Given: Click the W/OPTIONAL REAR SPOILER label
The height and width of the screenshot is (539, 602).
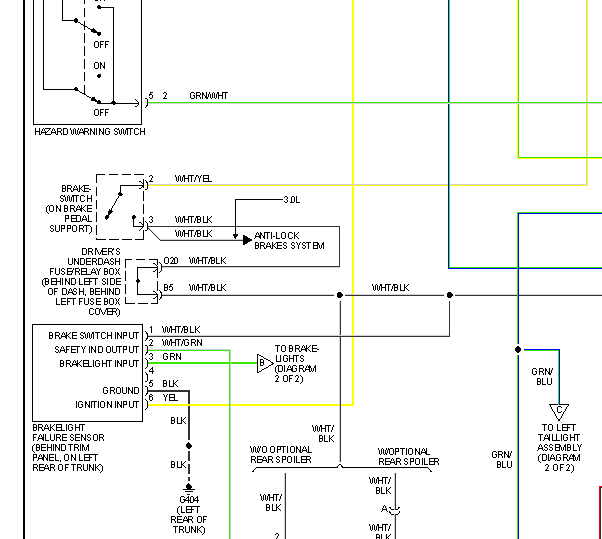Looking at the screenshot, I should click(408, 456).
